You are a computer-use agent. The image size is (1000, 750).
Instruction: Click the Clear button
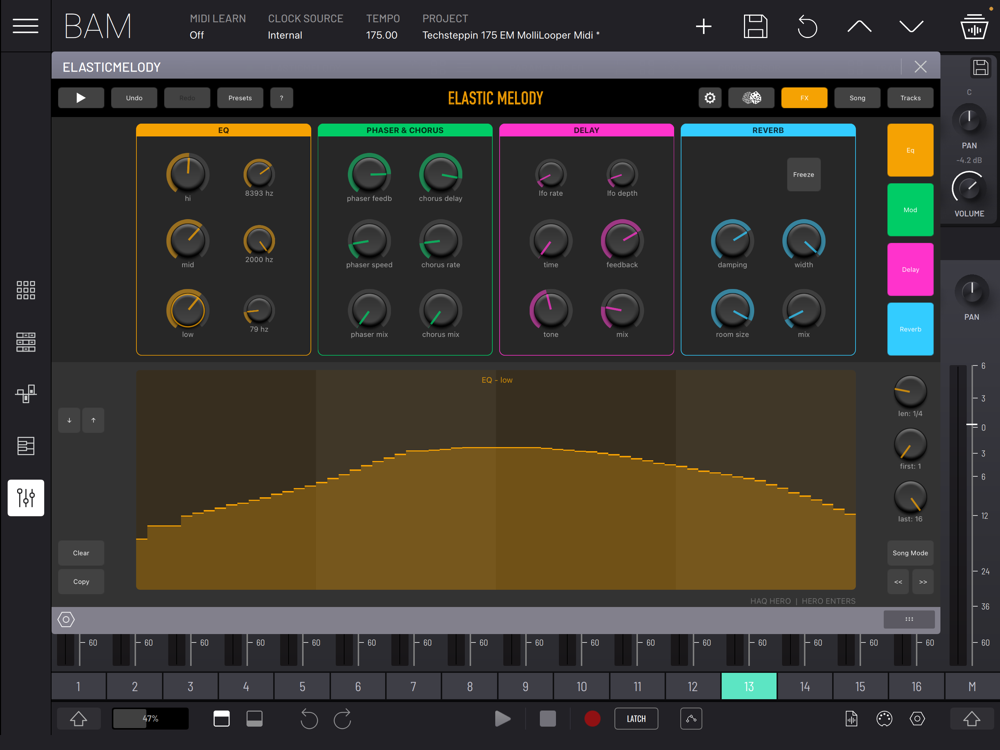pyautogui.click(x=81, y=553)
